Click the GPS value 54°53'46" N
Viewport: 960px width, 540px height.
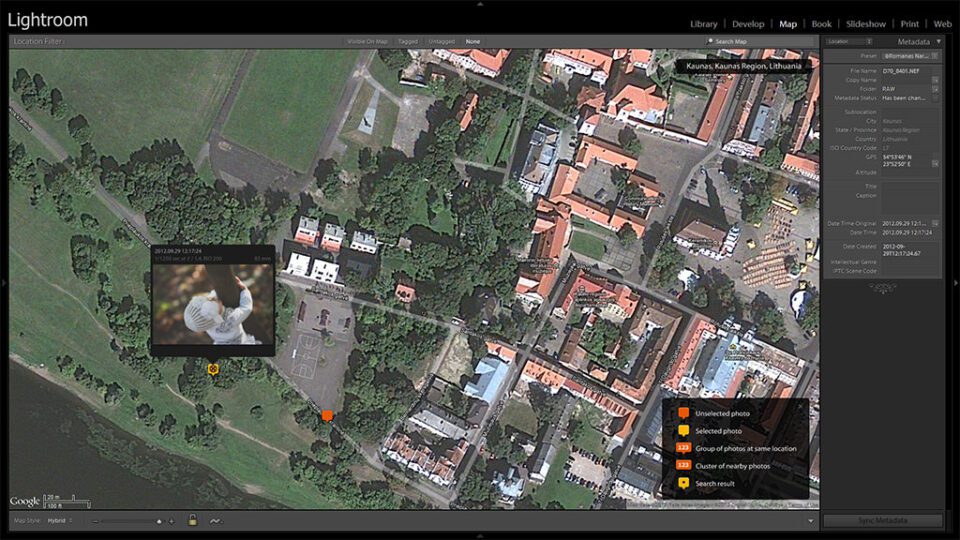coord(896,157)
